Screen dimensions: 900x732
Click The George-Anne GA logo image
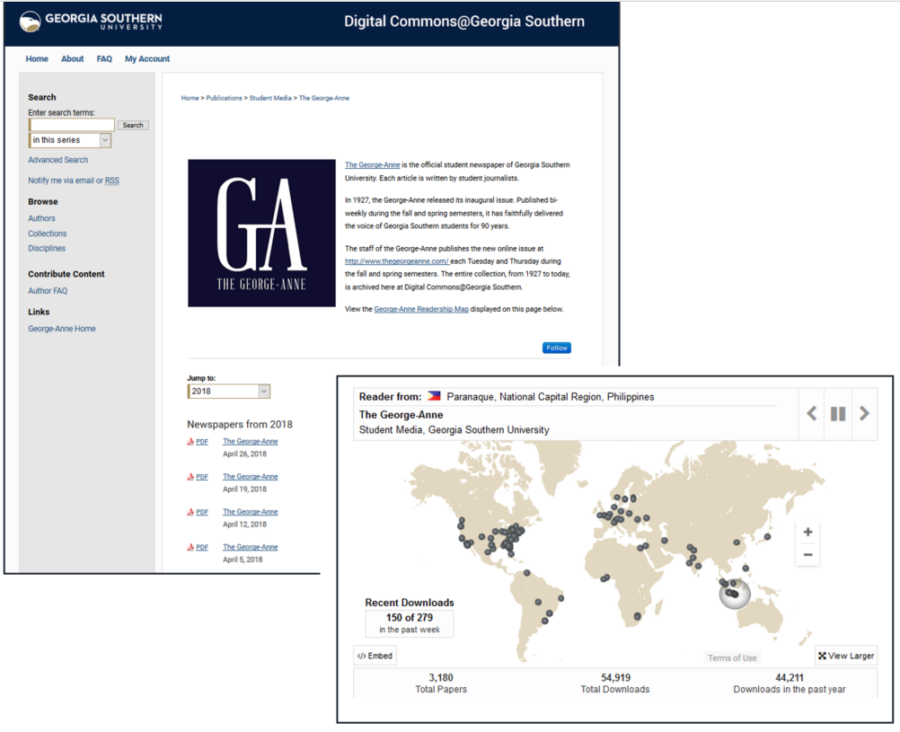(x=262, y=233)
